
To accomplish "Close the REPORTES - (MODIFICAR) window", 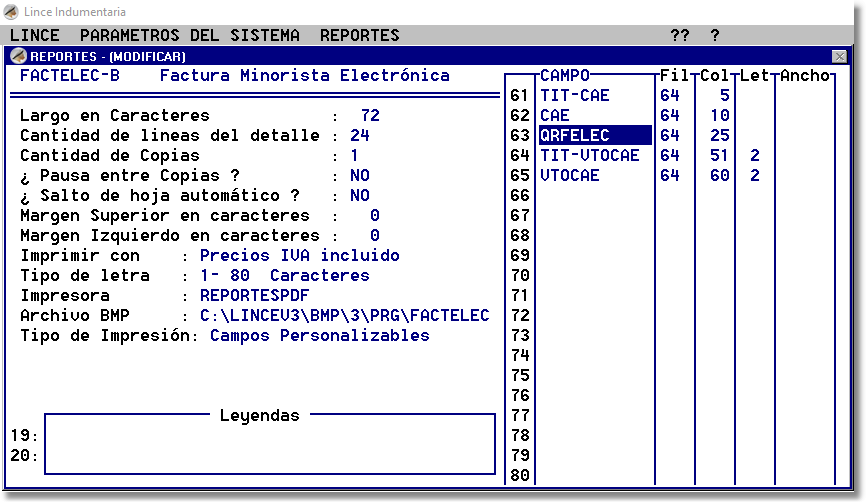I will (839, 56).
